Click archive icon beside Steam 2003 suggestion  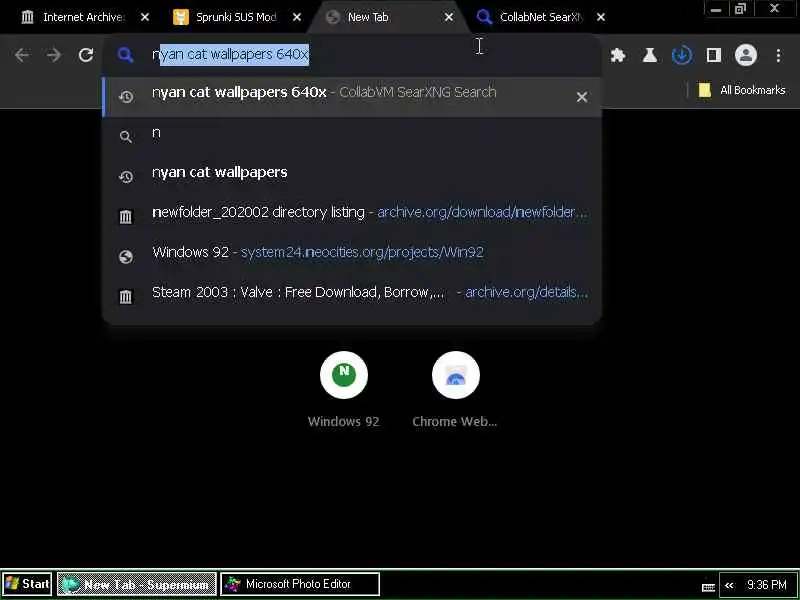(126, 296)
